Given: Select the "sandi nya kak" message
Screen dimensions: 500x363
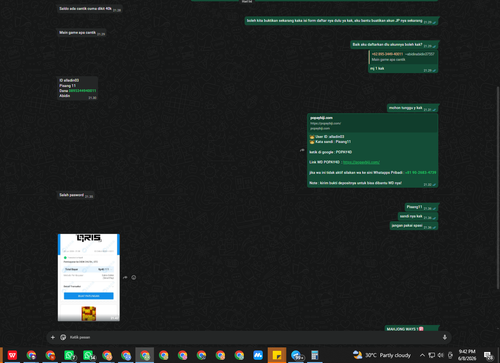Looking at the screenshot, I should (418, 216).
